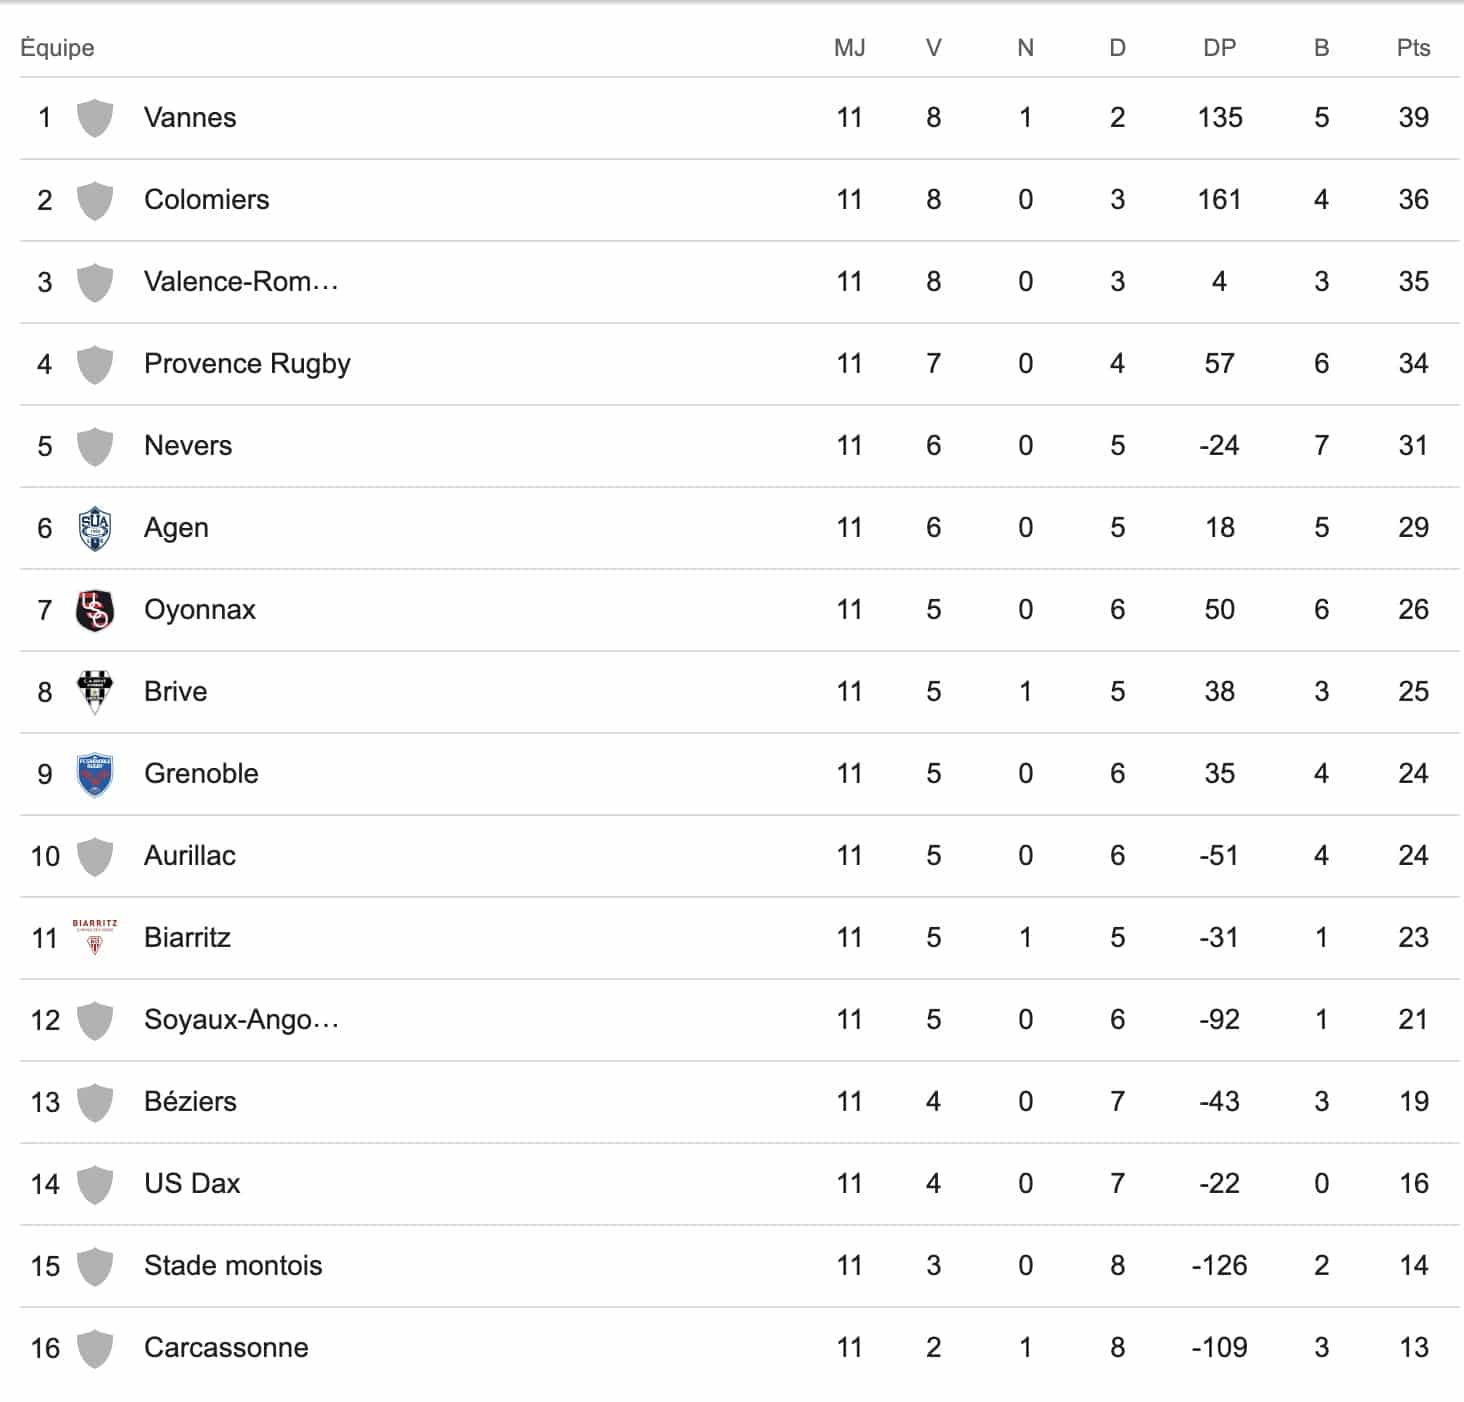Open the Colomiers team link
The image size is (1464, 1402).
(206, 200)
